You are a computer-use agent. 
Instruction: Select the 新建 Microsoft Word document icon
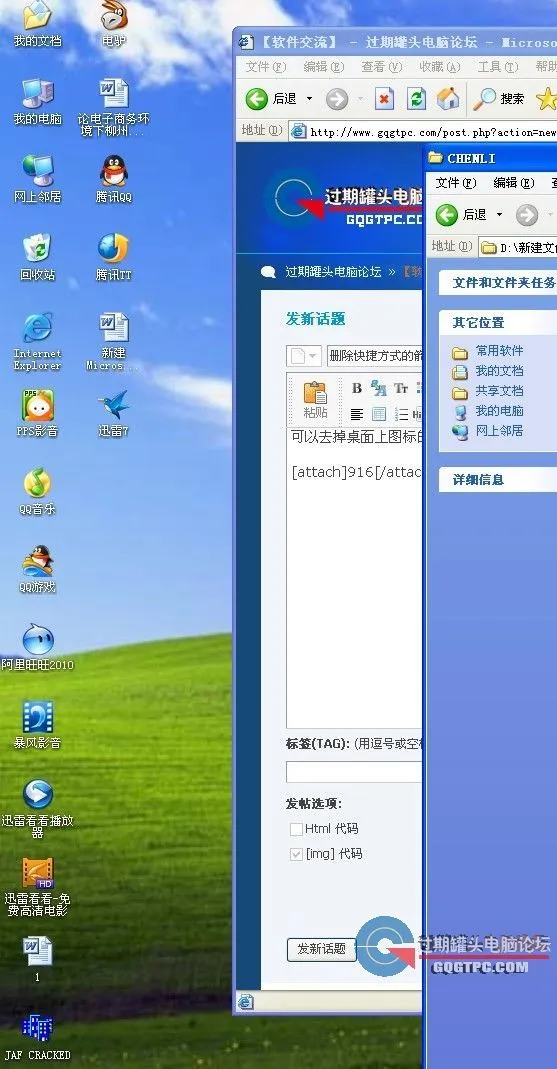click(x=113, y=341)
